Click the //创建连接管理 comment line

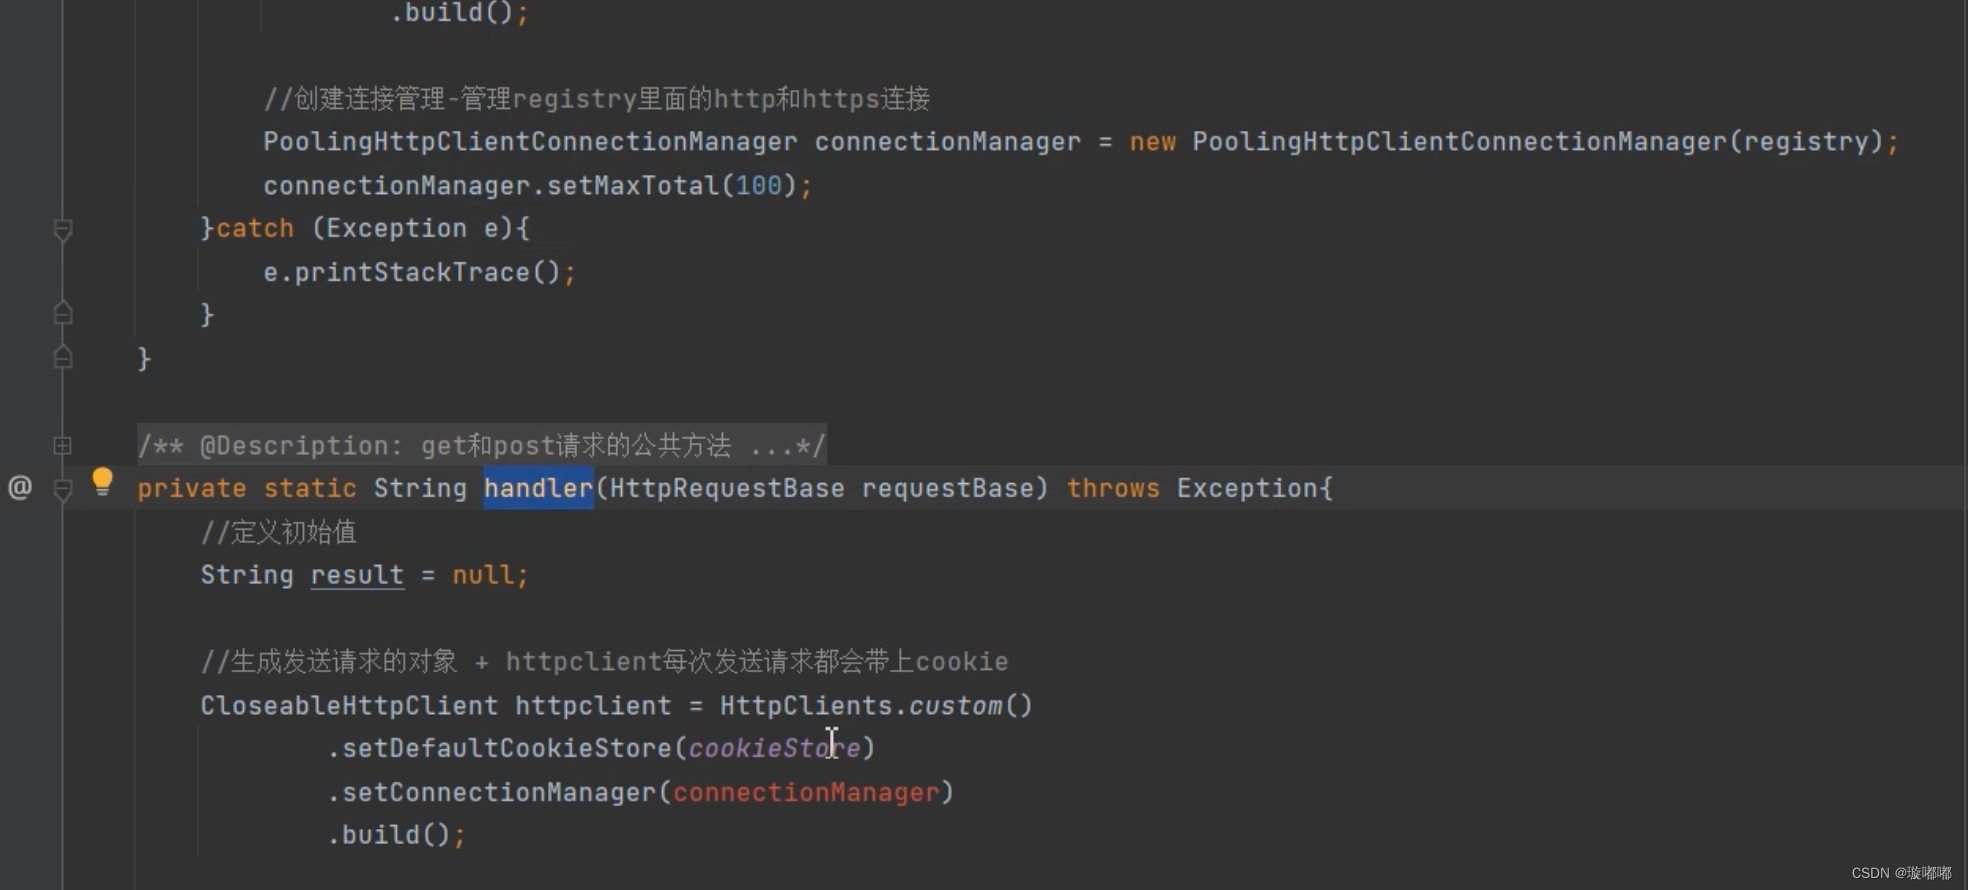597,99
